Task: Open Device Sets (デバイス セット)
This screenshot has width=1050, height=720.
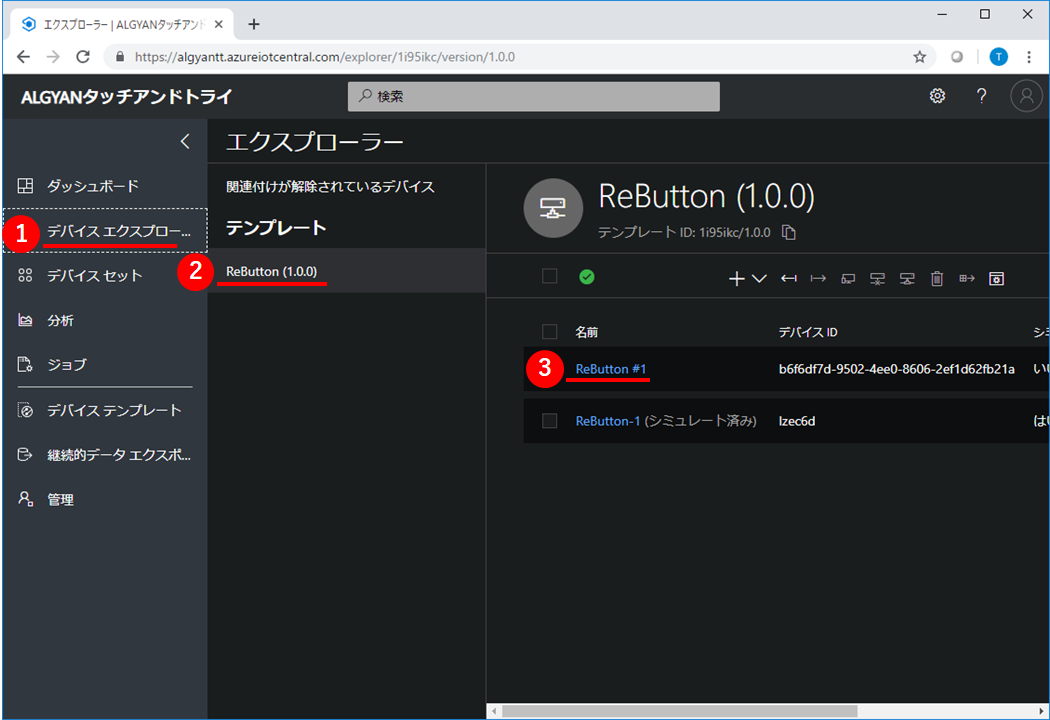Action: tap(94, 275)
